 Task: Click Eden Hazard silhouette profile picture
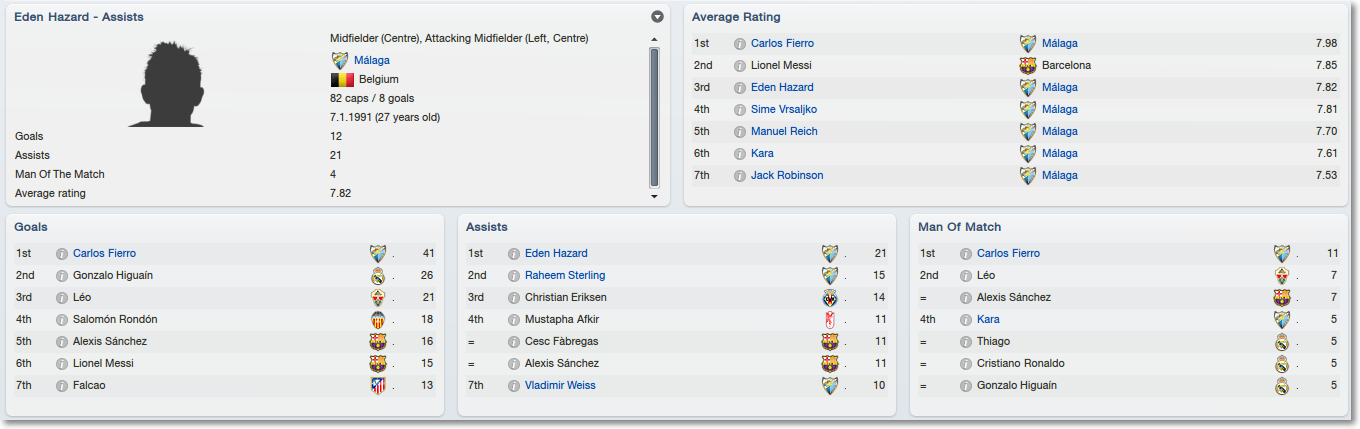coord(166,84)
